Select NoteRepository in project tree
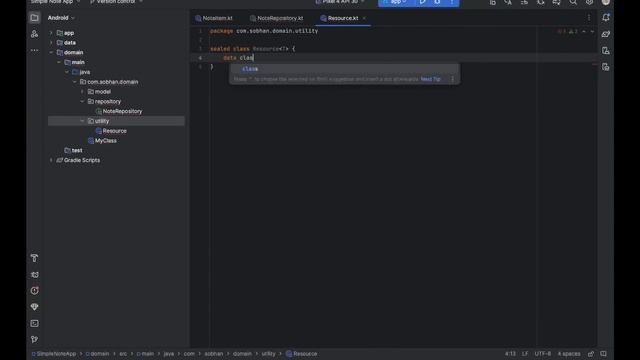The image size is (640, 360). pos(119,111)
